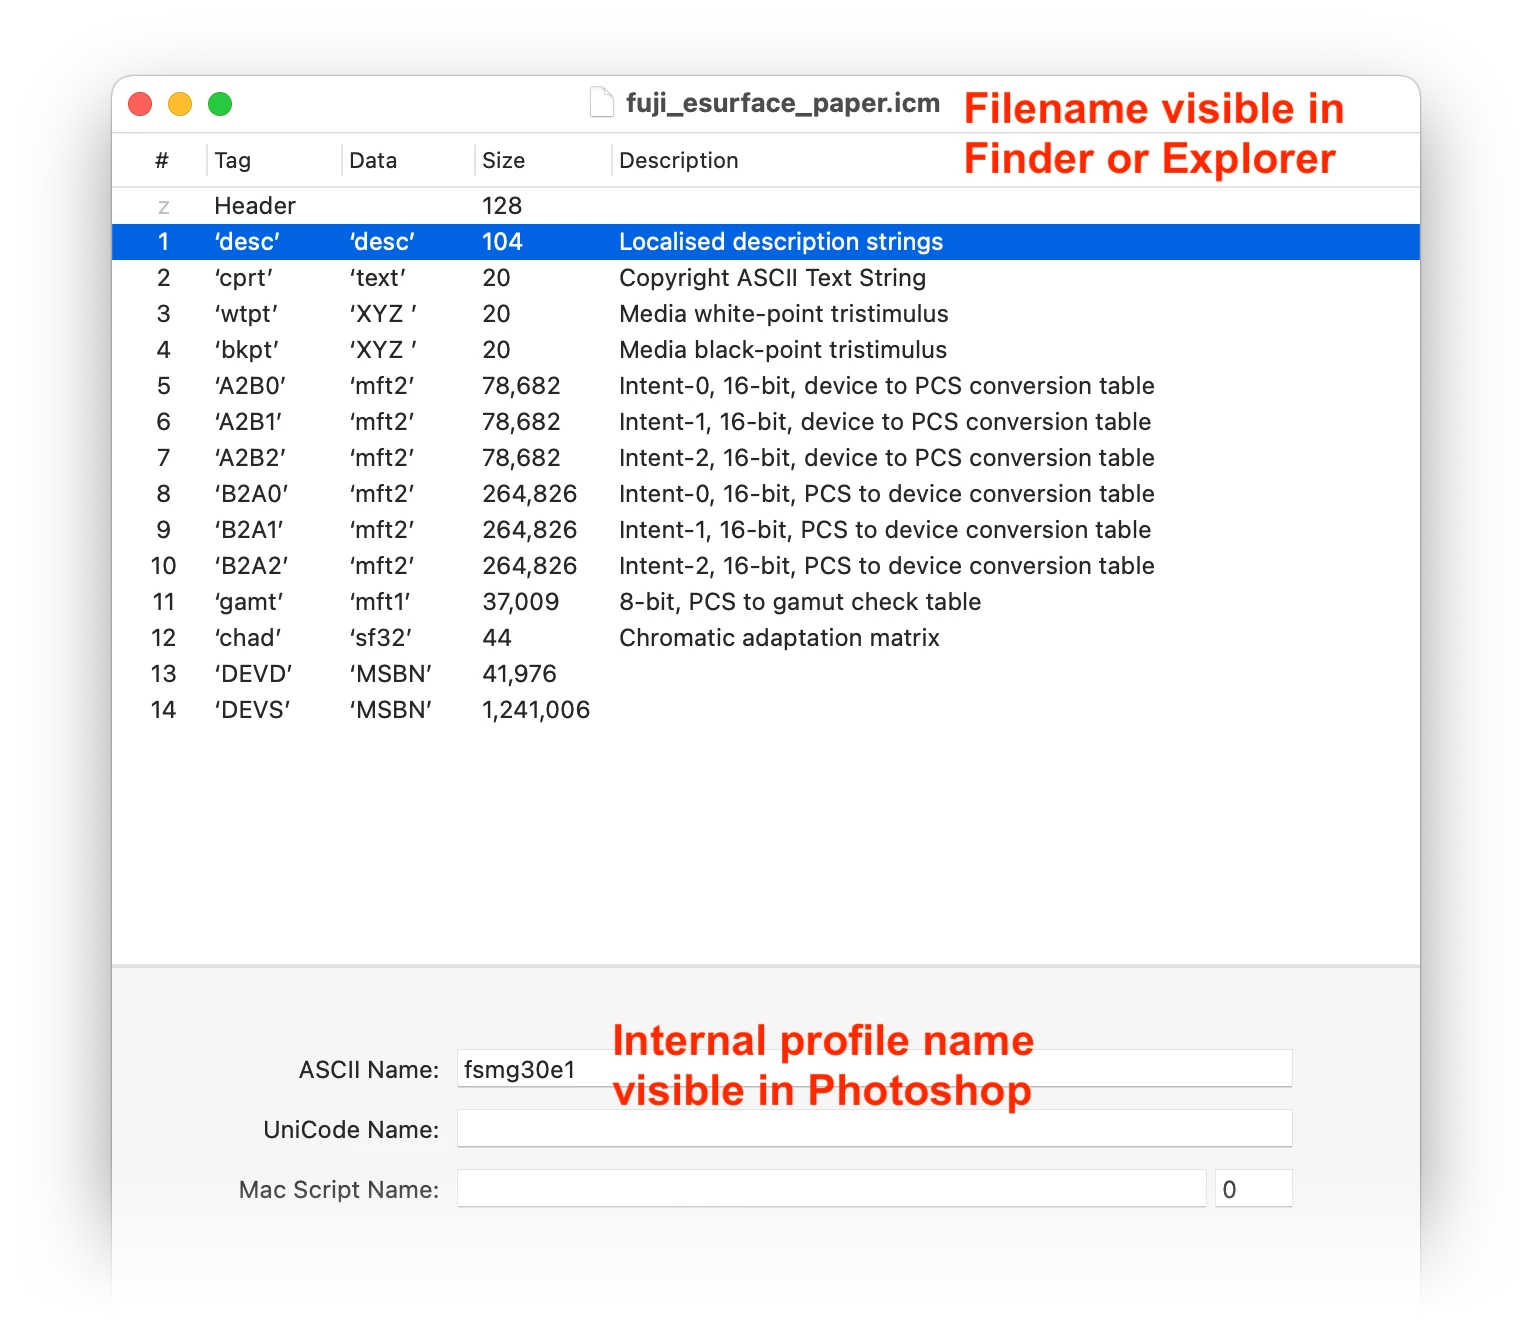The image size is (1532, 1343).
Task: Sort by the # column header
Action: [x=162, y=160]
